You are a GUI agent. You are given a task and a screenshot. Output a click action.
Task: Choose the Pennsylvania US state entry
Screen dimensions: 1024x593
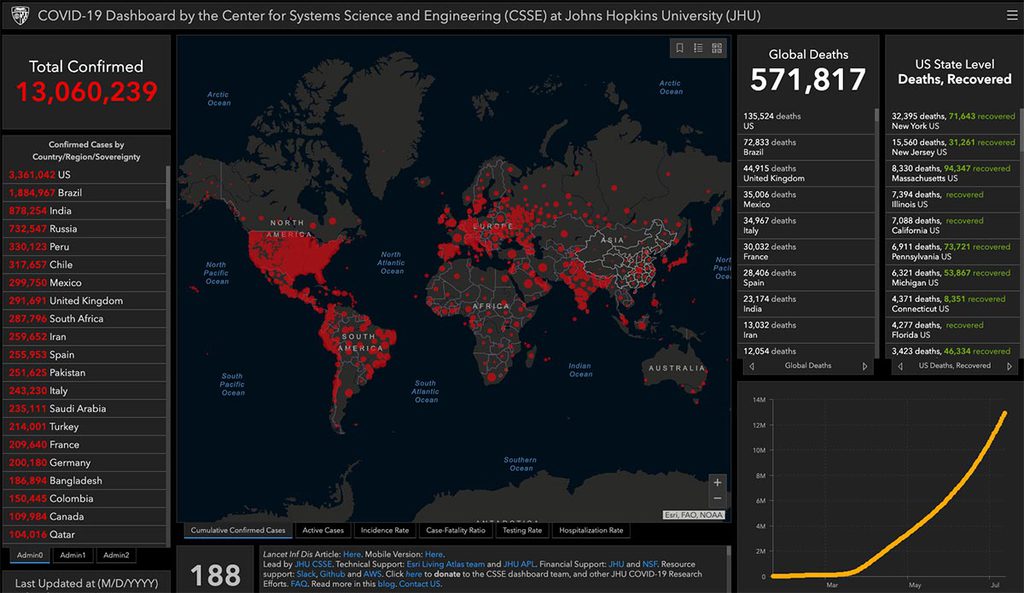tap(952, 252)
